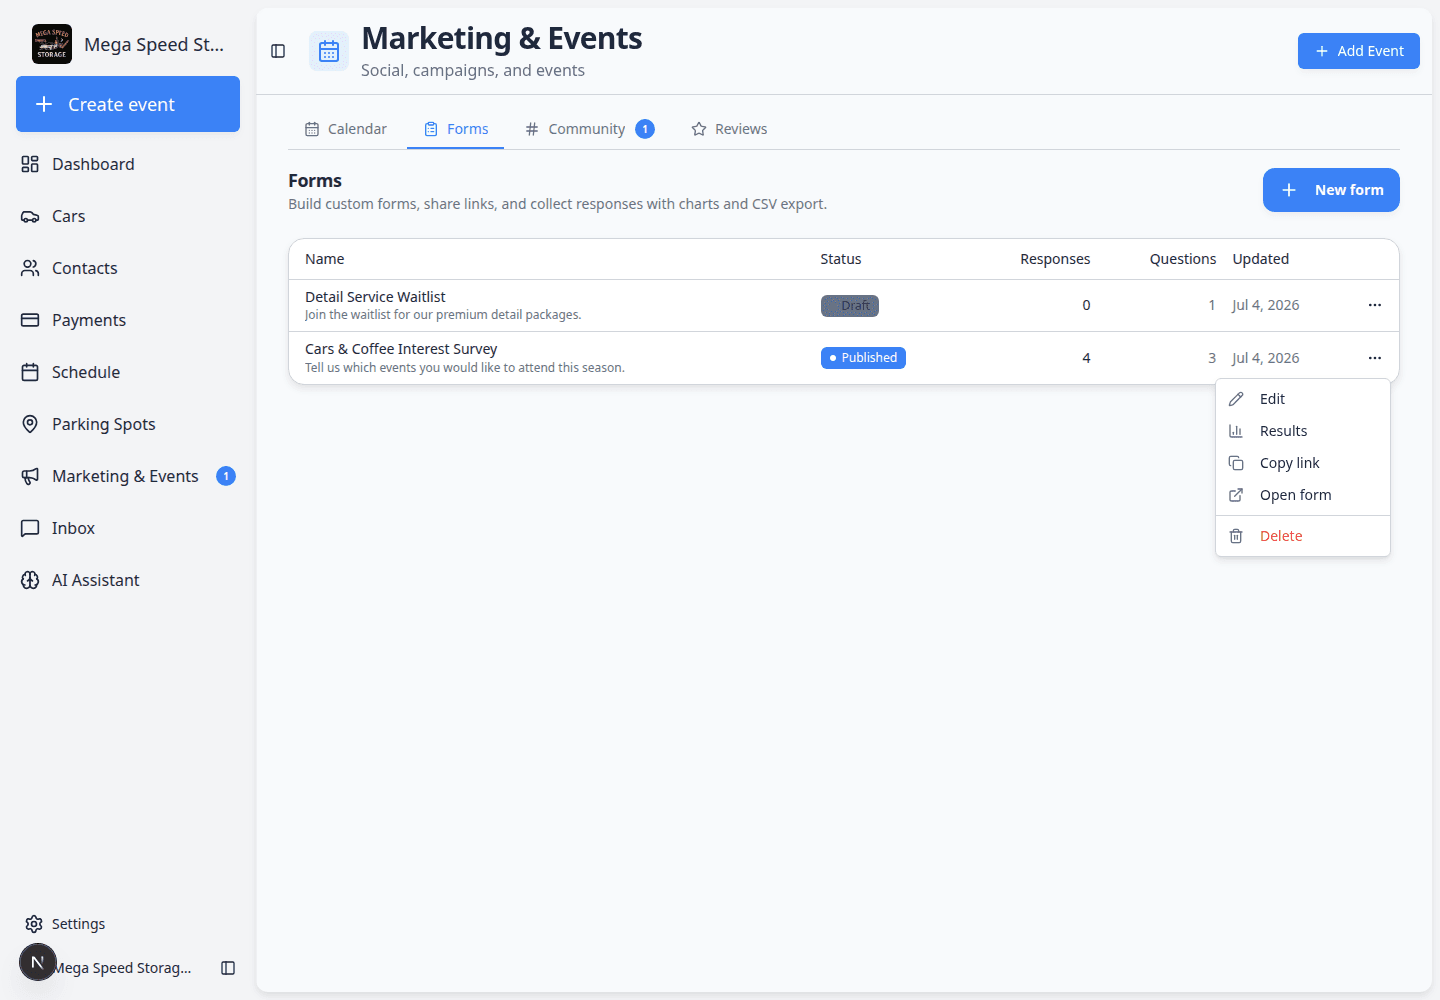Toggle the sidebar panel icon beside the header

coord(278,51)
